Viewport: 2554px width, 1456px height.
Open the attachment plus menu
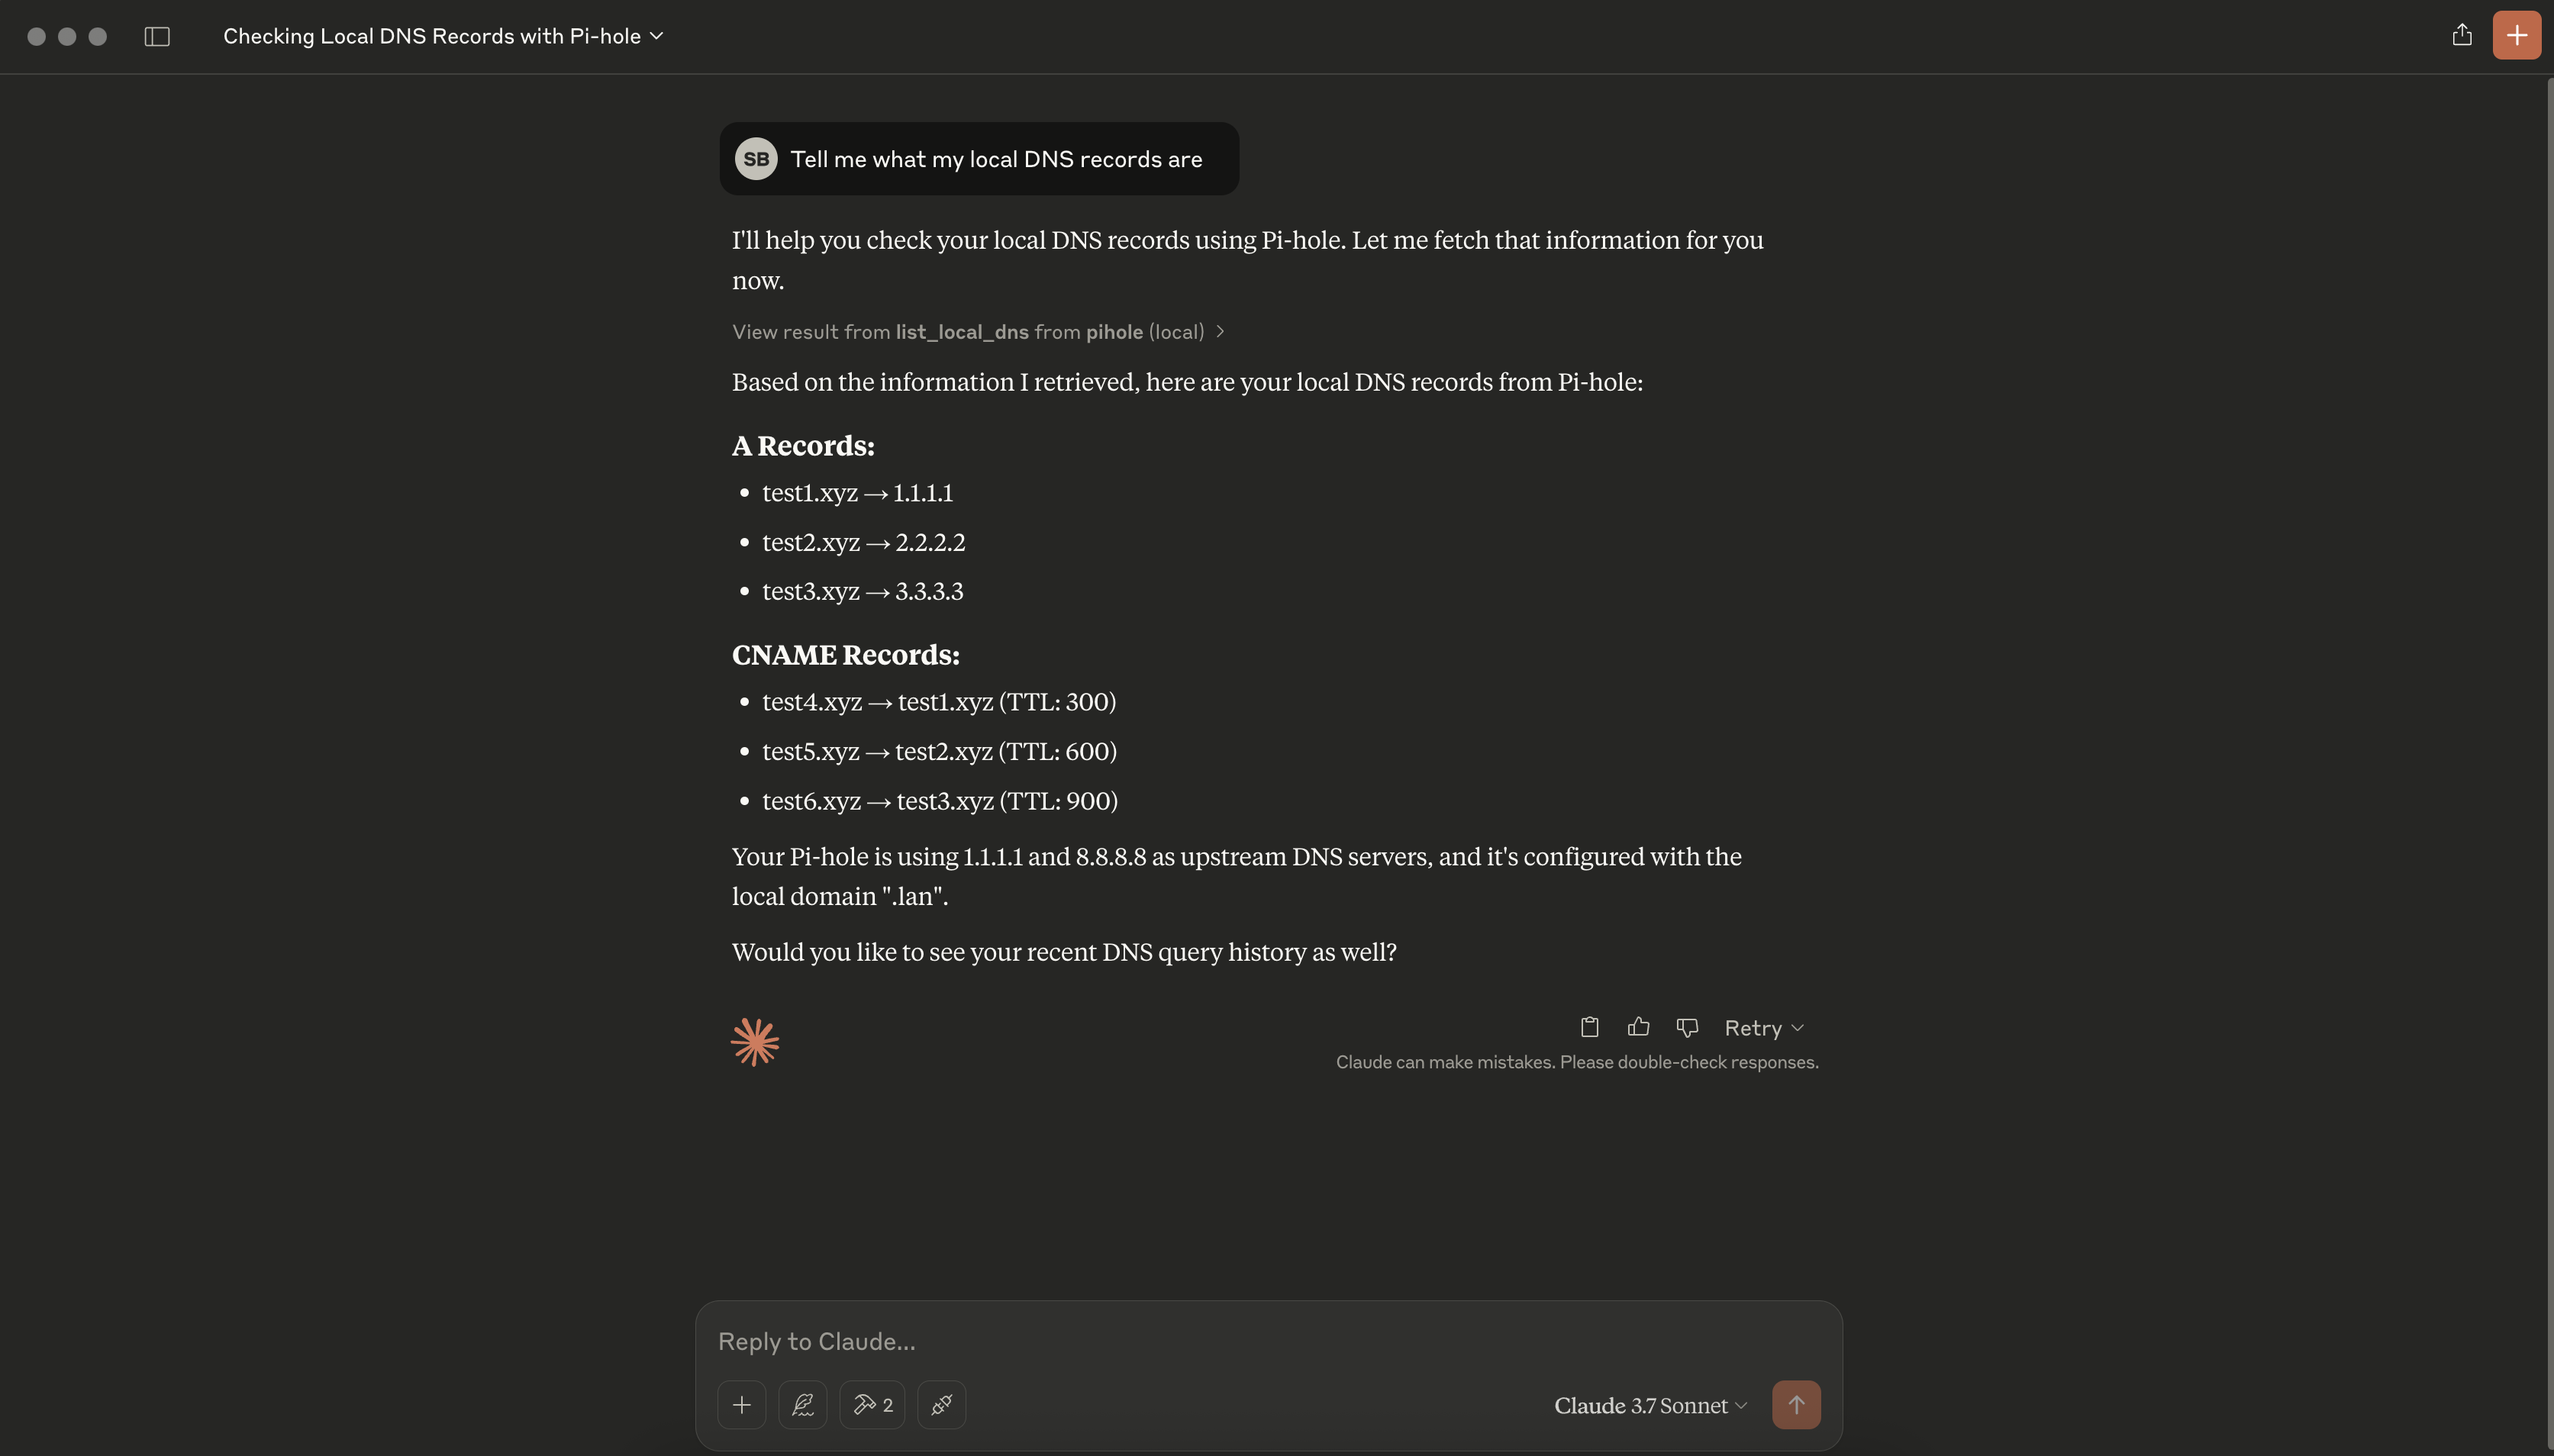coord(741,1404)
